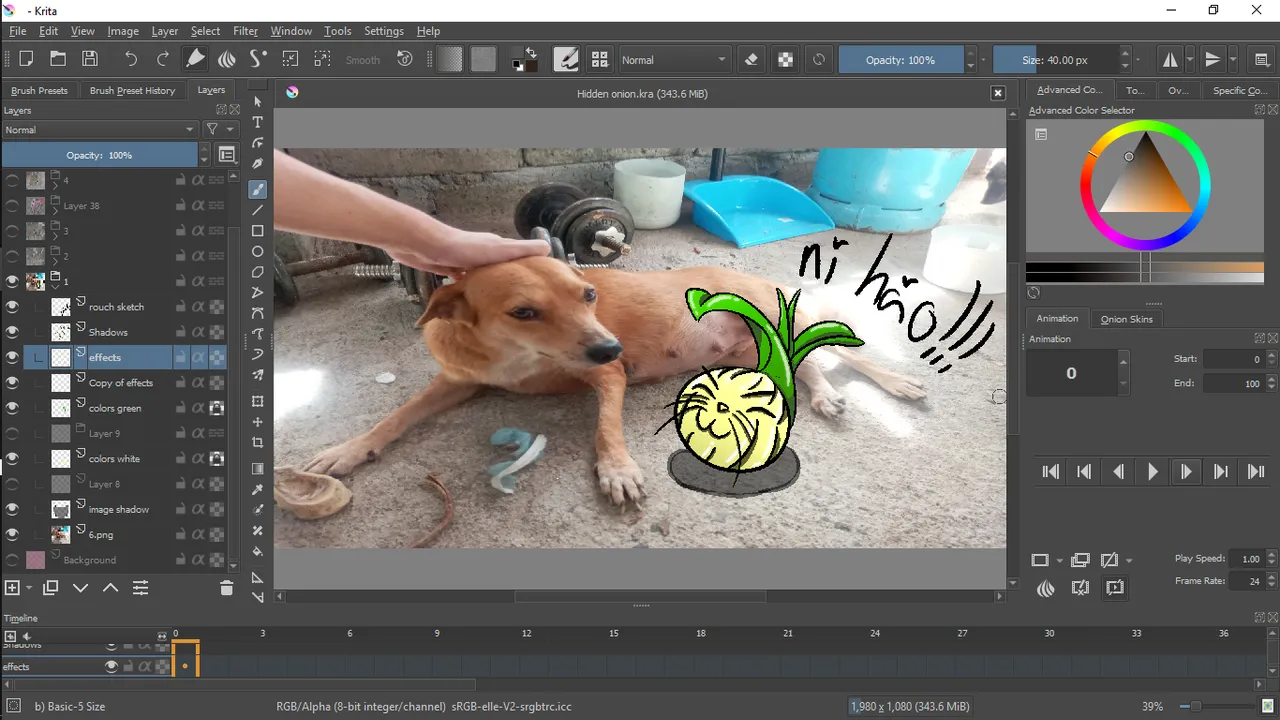
Task: Toggle eraser mode icon in toolbar
Action: (x=752, y=59)
